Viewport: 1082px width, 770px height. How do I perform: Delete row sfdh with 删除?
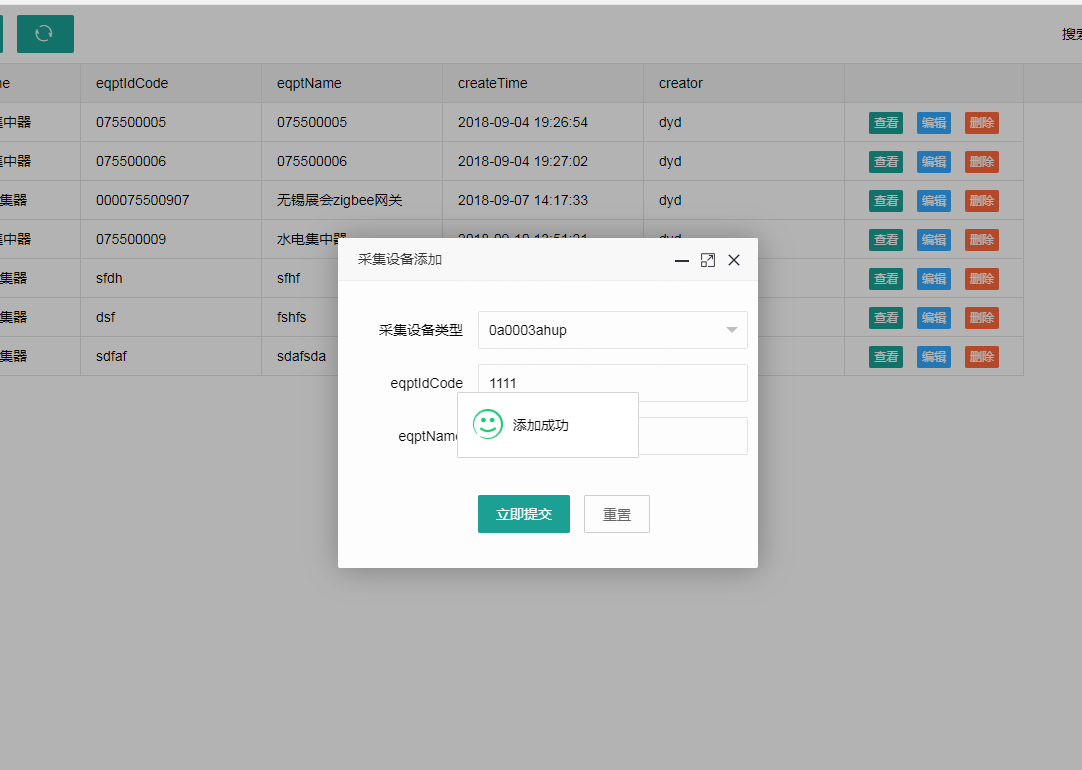coord(981,279)
